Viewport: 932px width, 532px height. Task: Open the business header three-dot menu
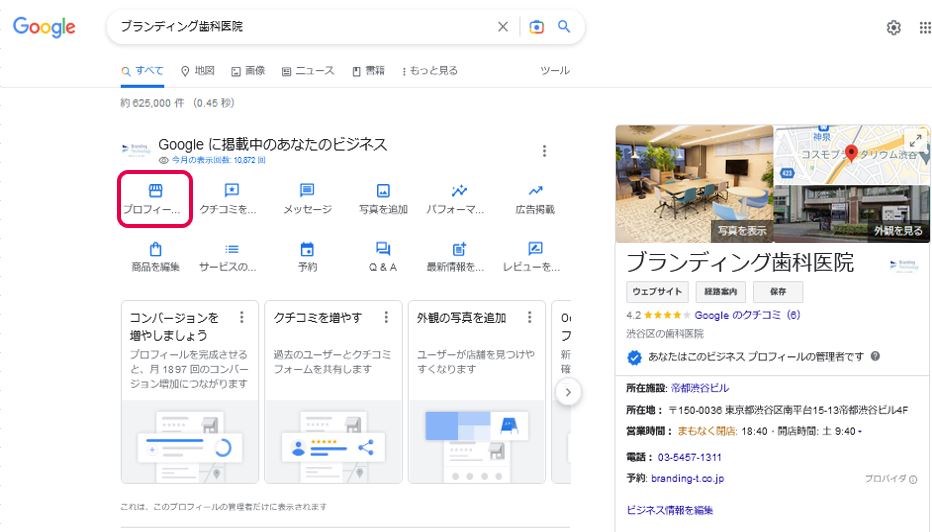tap(544, 151)
